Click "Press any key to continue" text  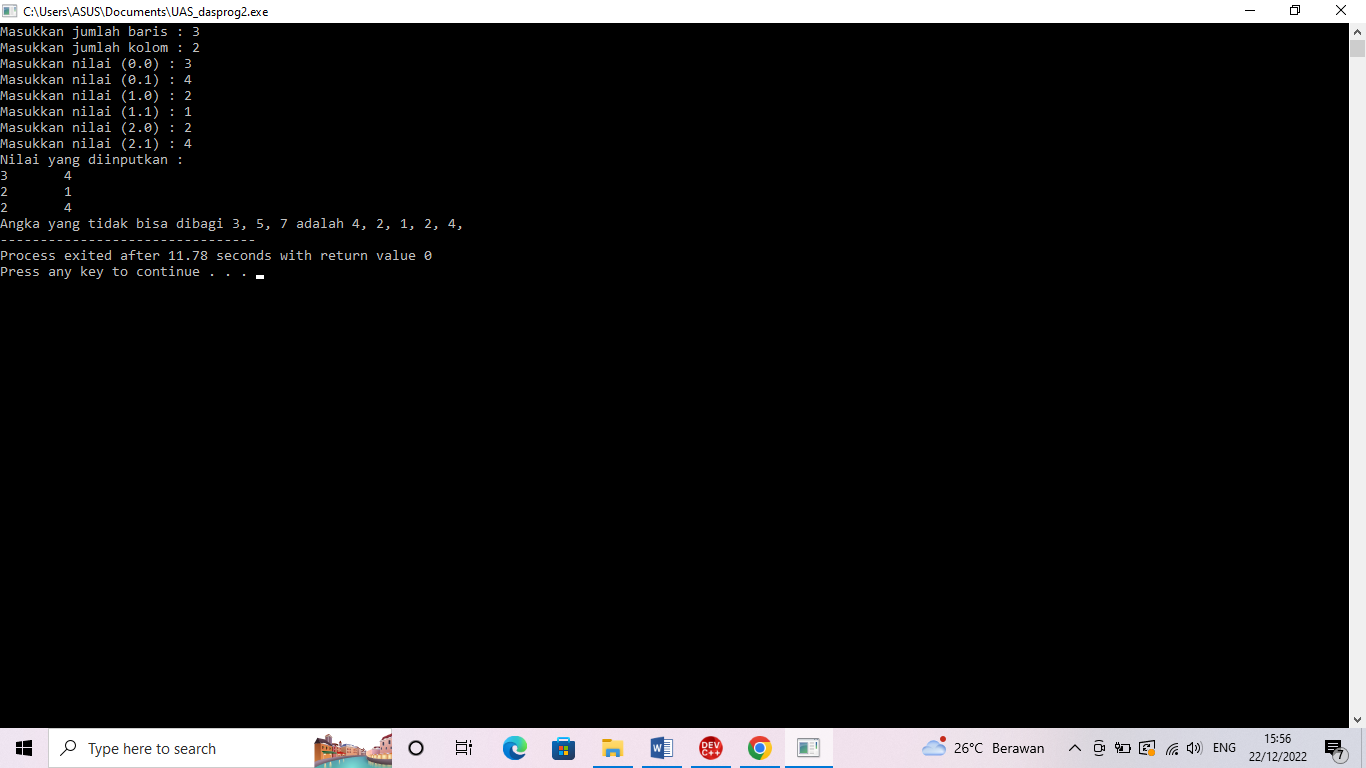pos(124,272)
